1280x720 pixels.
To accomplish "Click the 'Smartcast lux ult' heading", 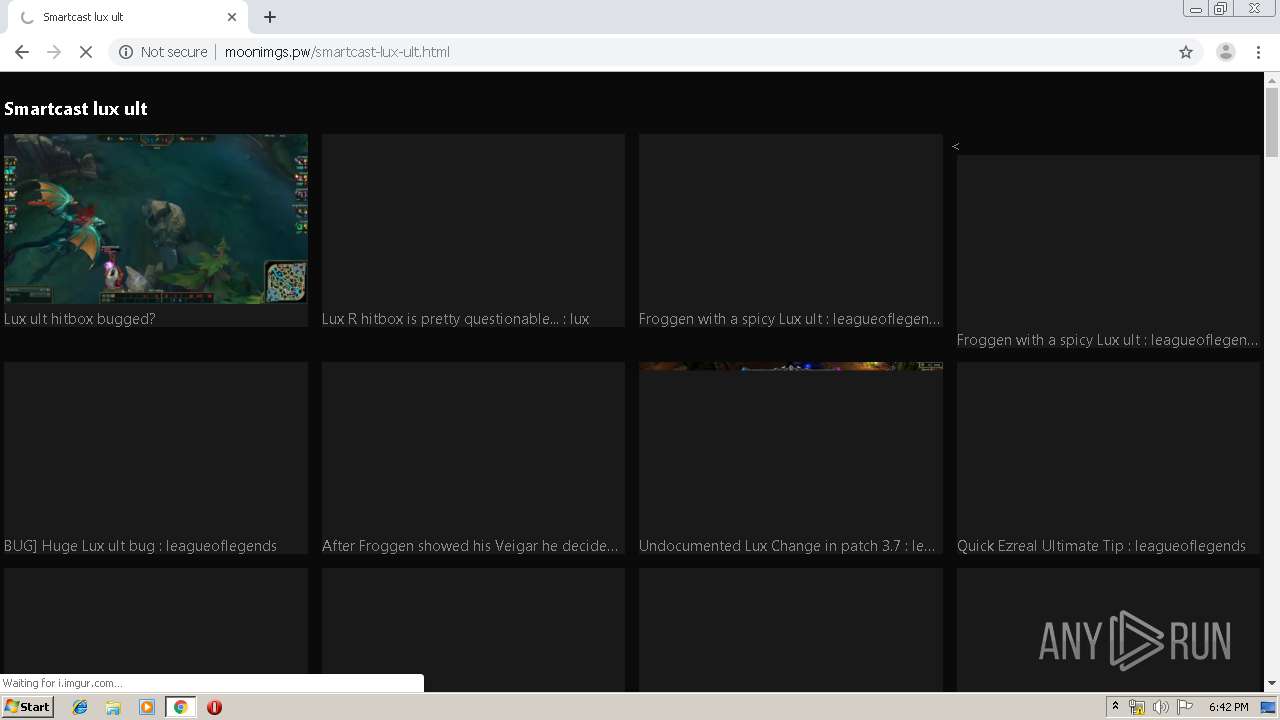I will pos(76,109).
